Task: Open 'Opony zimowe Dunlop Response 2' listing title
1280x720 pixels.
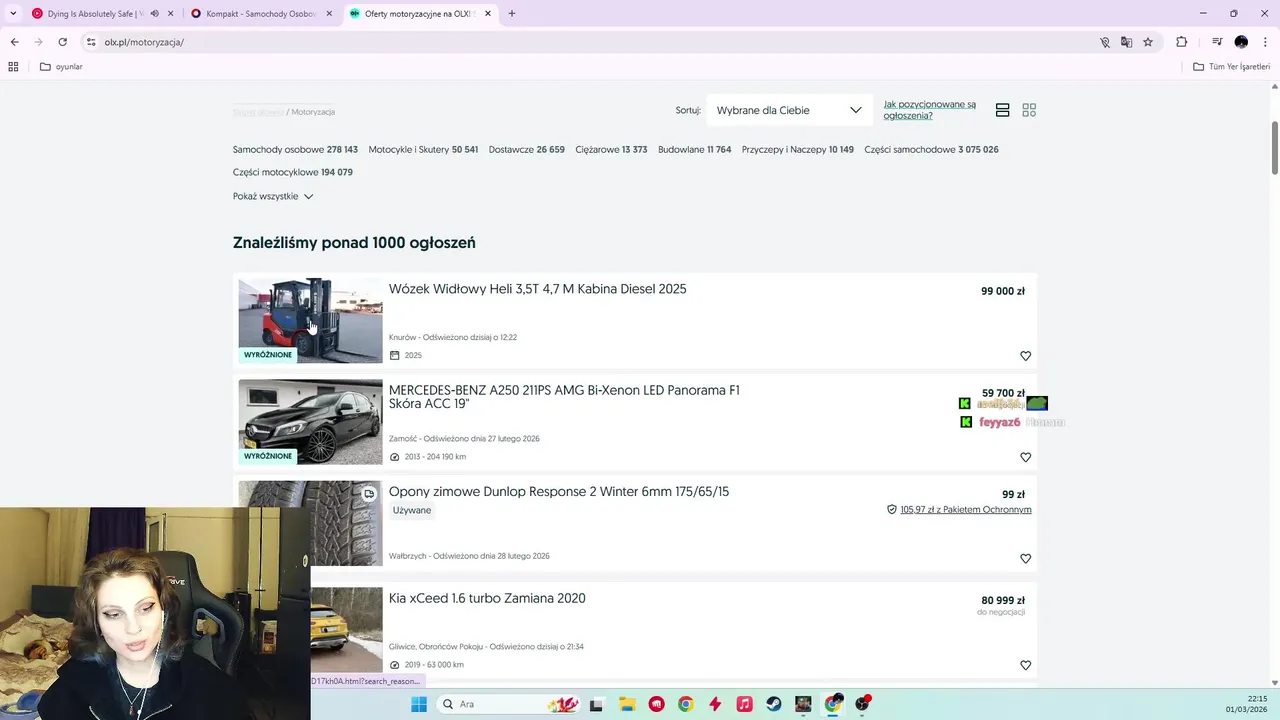Action: pyautogui.click(x=559, y=492)
